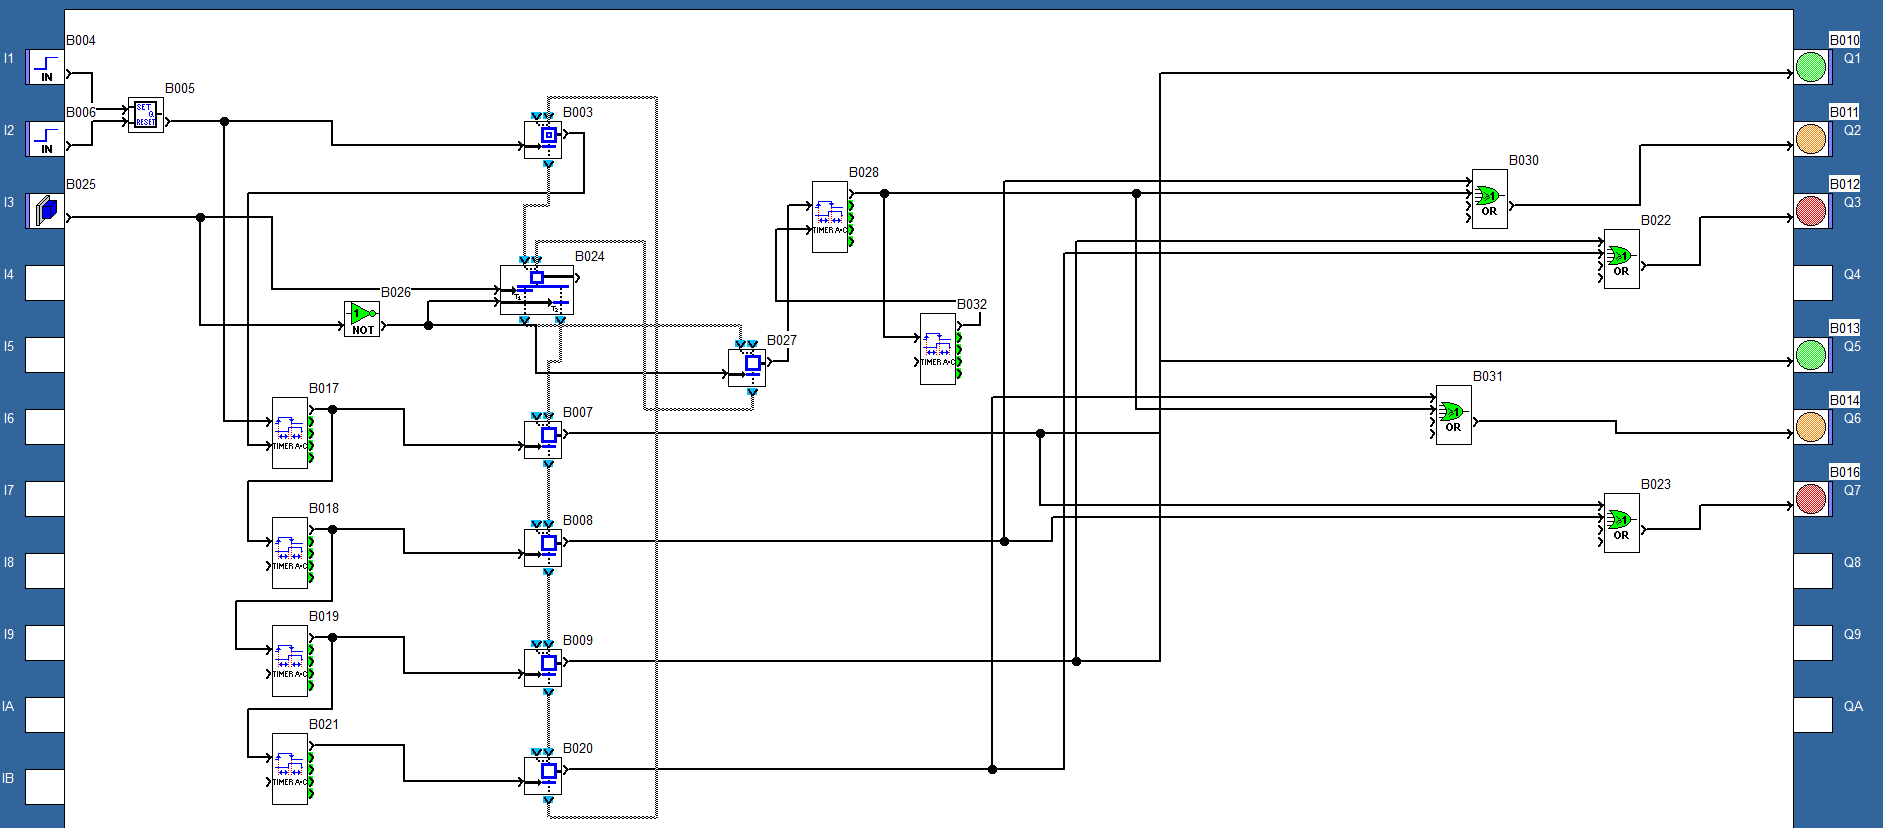
Task: Click the empty I6 input slot
Action: [45, 427]
